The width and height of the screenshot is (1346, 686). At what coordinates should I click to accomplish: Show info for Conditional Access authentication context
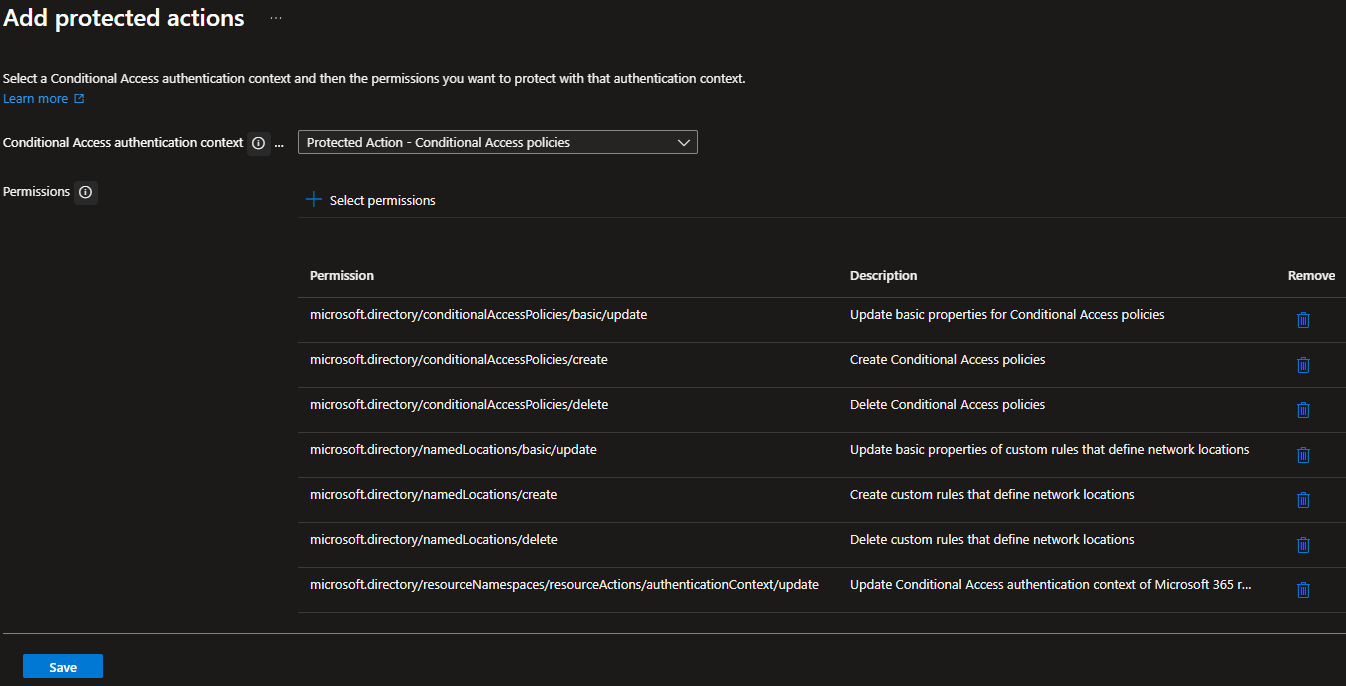coord(259,143)
